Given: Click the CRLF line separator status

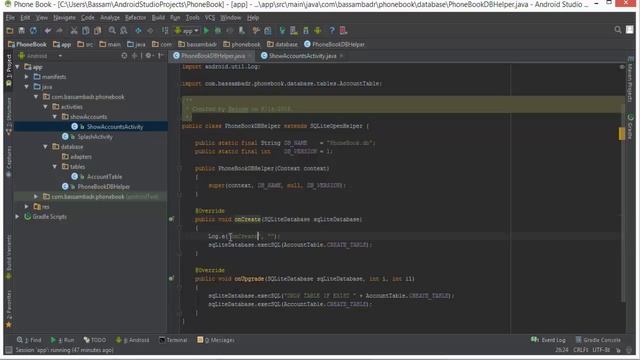Looking at the screenshot, I should click(x=580, y=350).
